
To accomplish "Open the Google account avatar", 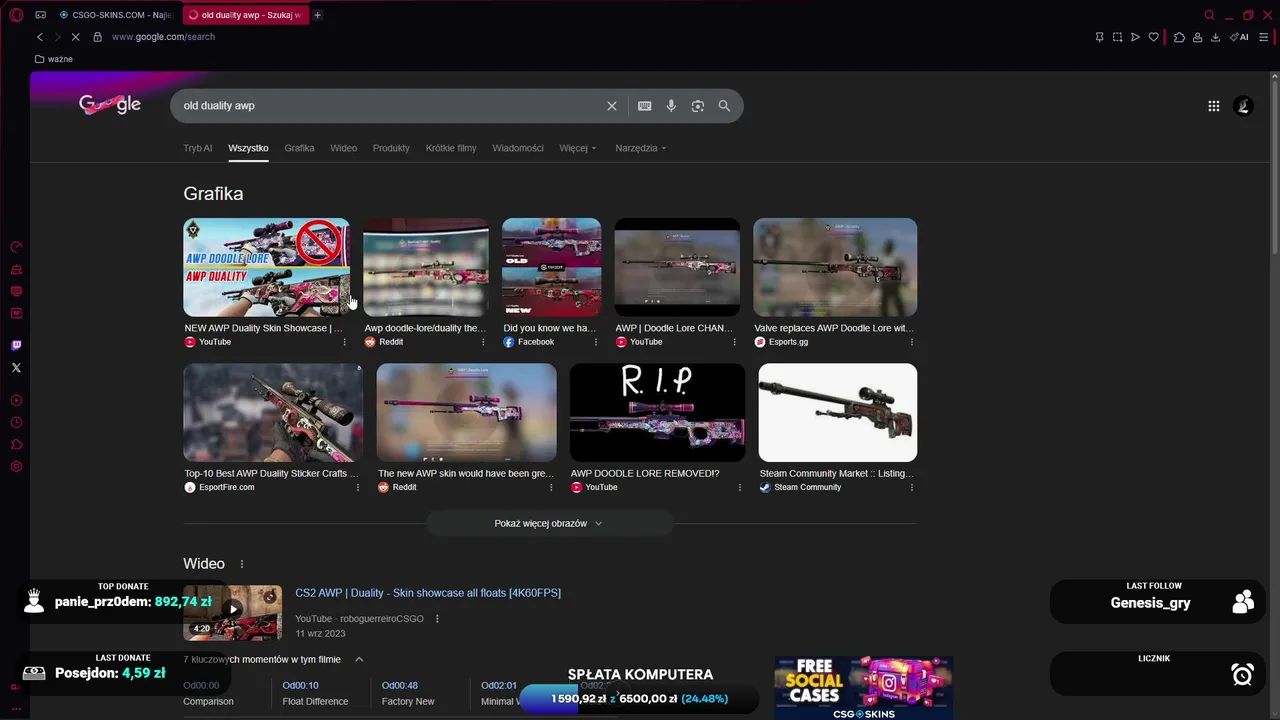I will click(x=1243, y=106).
